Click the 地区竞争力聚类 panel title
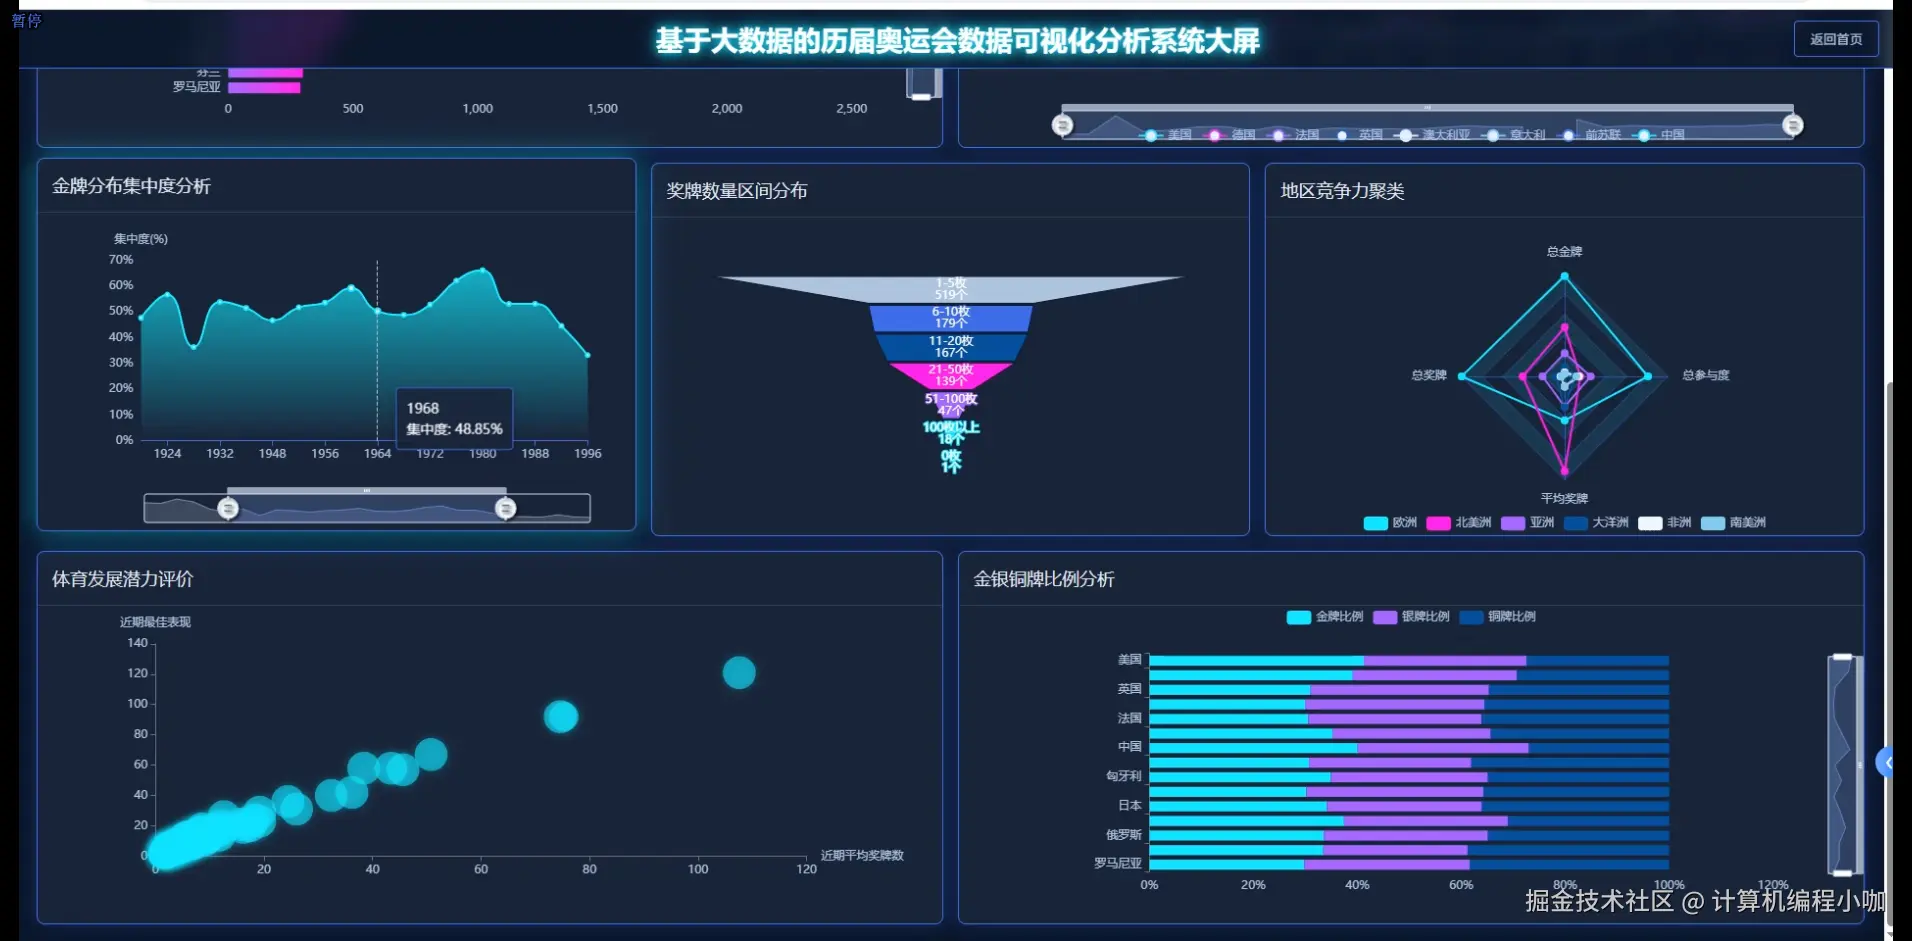The height and width of the screenshot is (941, 1912). click(x=1342, y=191)
